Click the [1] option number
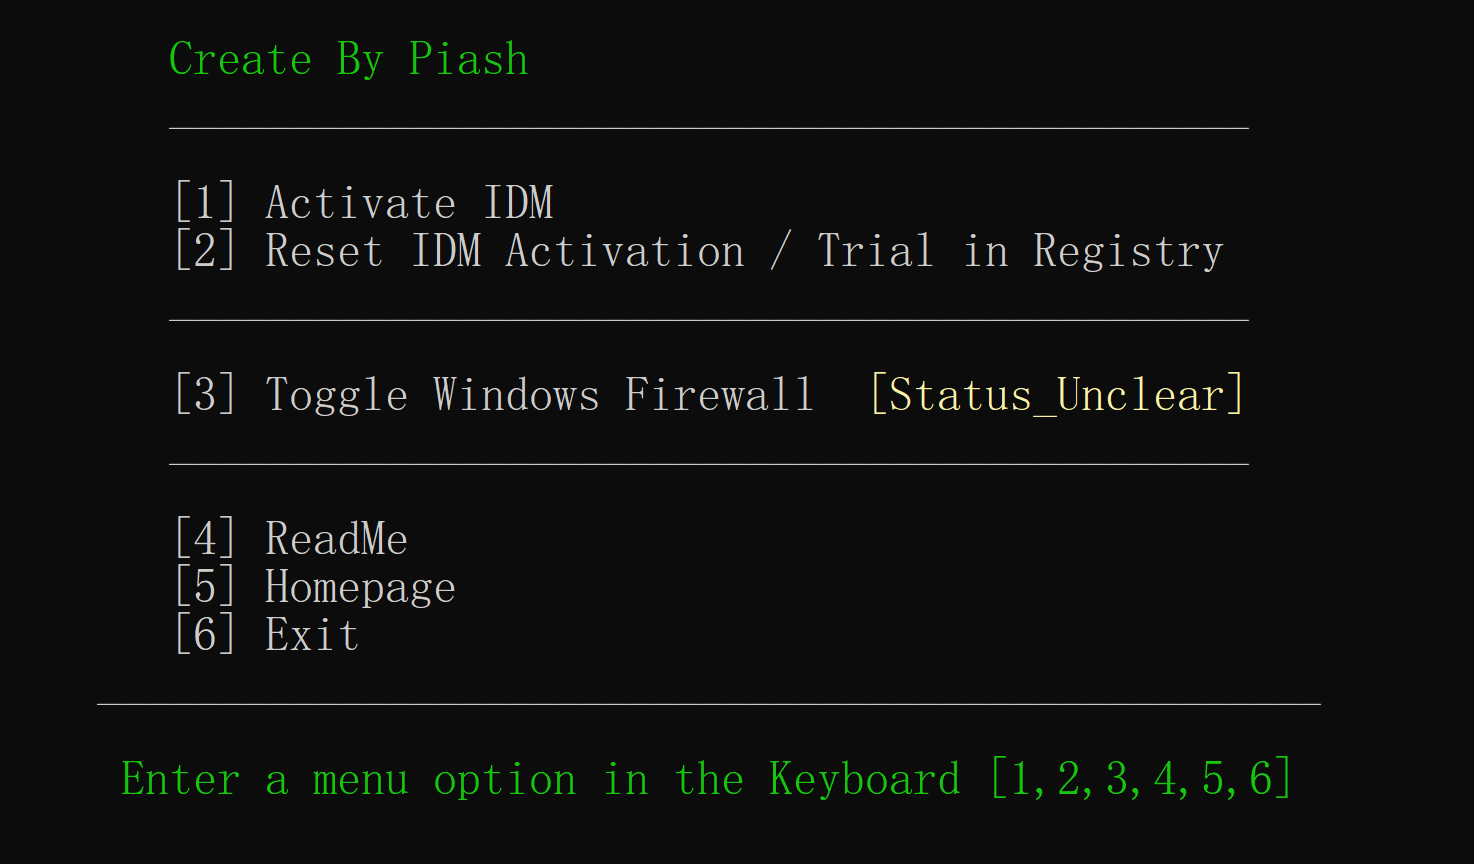This screenshot has height=864, width=1474. (x=205, y=203)
